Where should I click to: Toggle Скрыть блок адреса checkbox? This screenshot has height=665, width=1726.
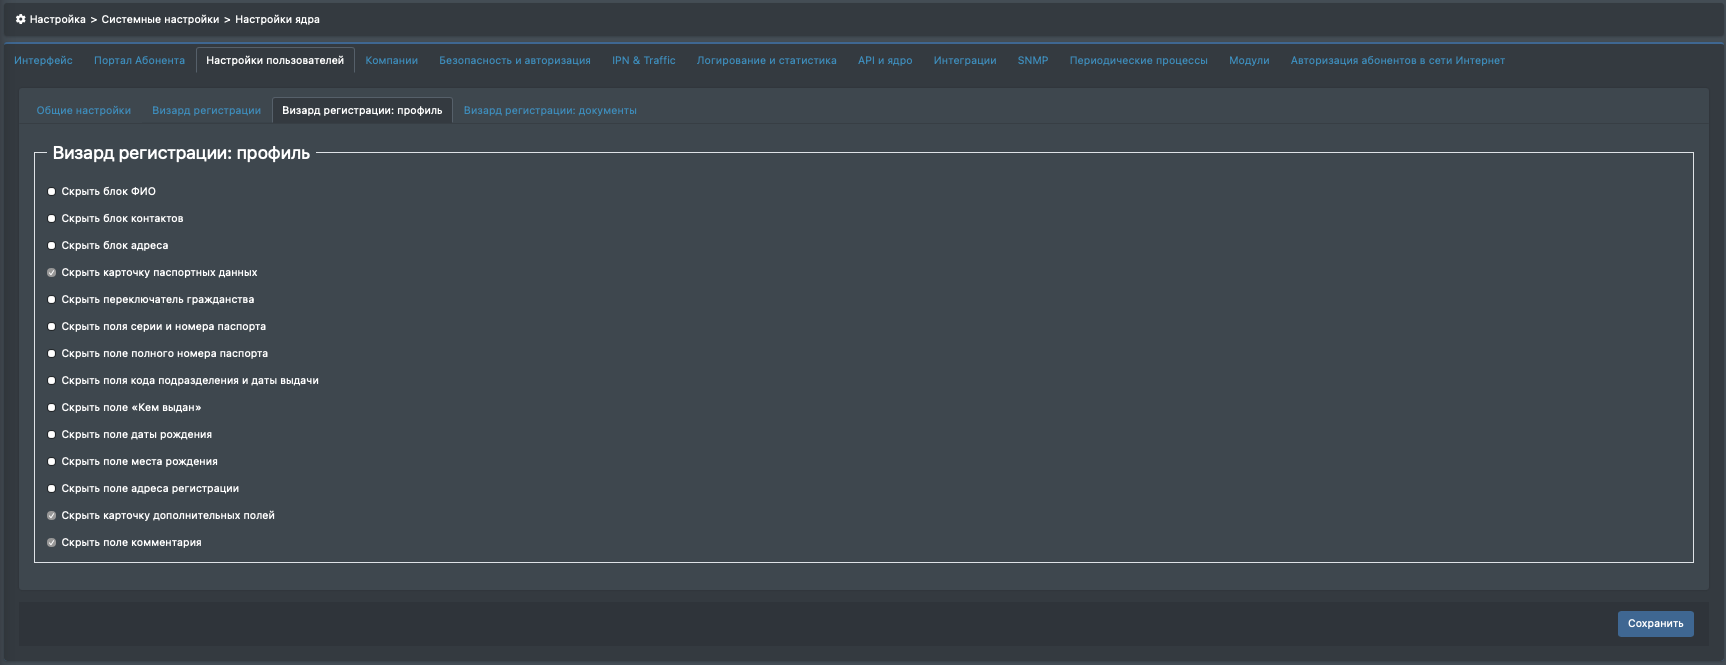coord(52,246)
